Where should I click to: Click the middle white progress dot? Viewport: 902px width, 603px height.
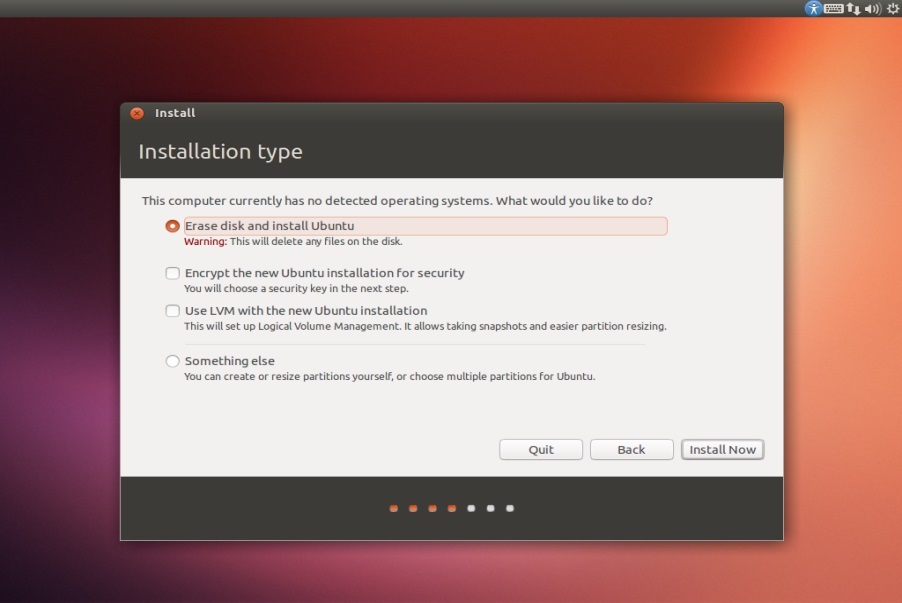coord(490,508)
